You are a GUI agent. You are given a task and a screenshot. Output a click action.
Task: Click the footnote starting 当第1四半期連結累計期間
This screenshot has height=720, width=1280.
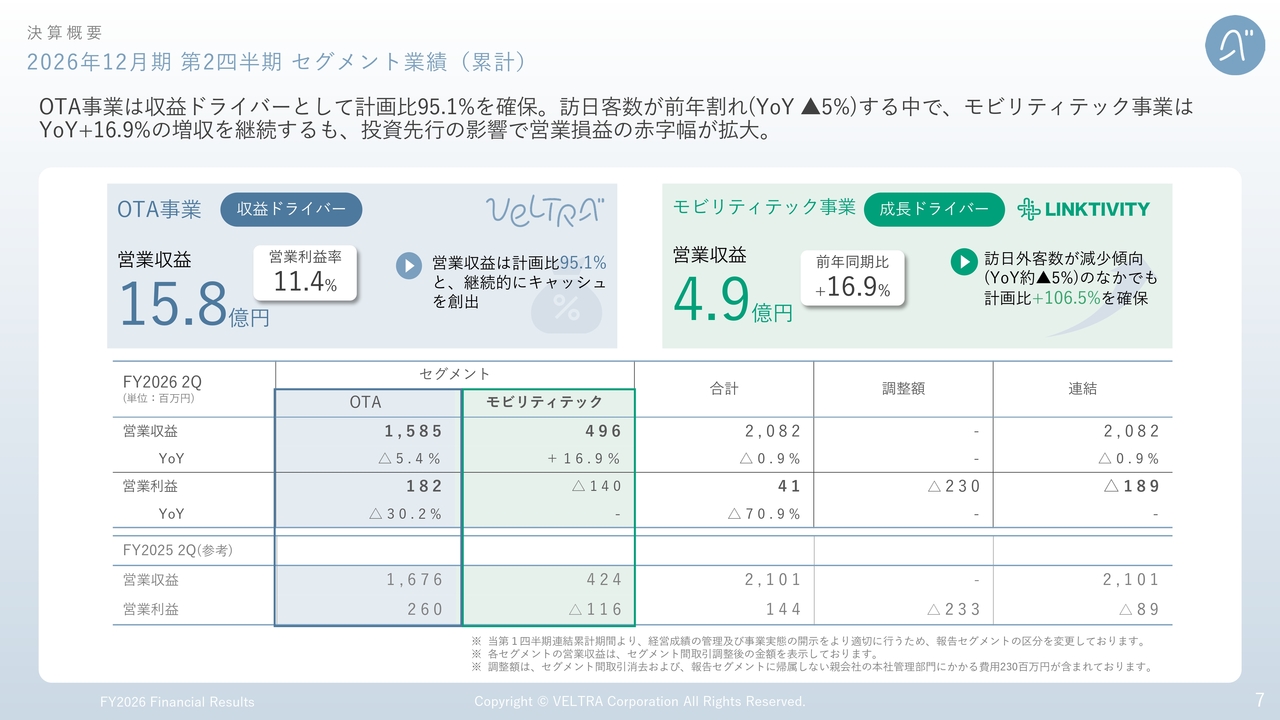pyautogui.click(x=808, y=641)
